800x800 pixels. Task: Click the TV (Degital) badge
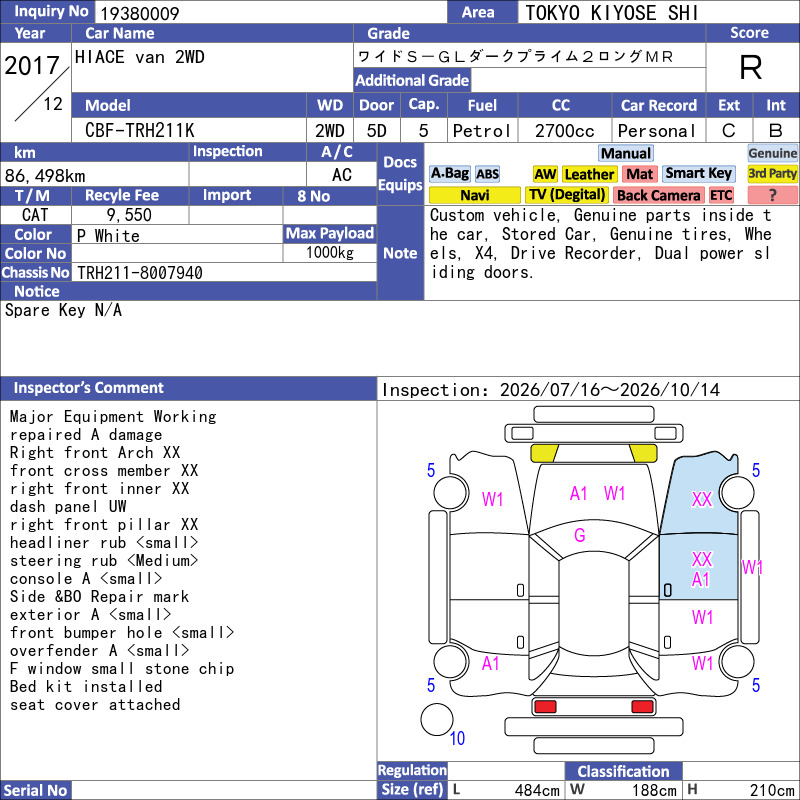pyautogui.click(x=567, y=195)
